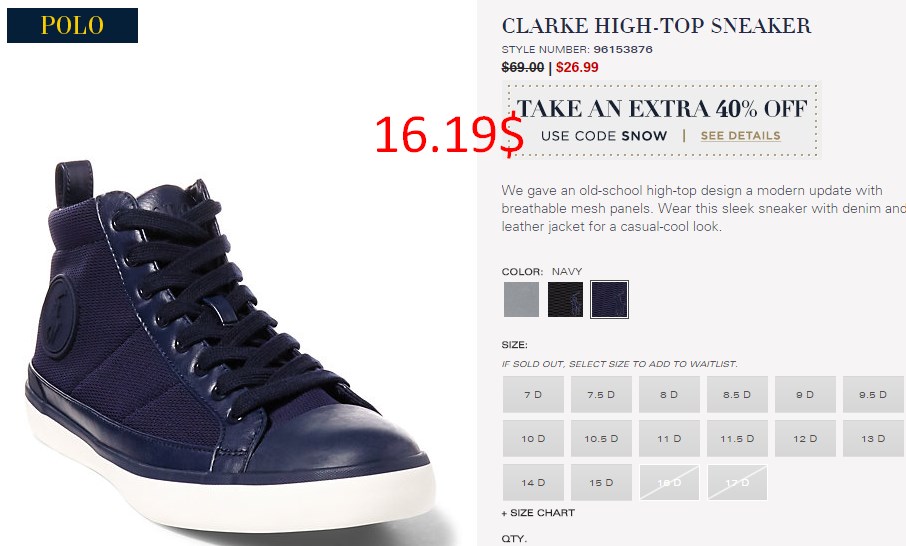This screenshot has height=546, width=906.
Task: Select the grey color swatch
Action: point(521,299)
